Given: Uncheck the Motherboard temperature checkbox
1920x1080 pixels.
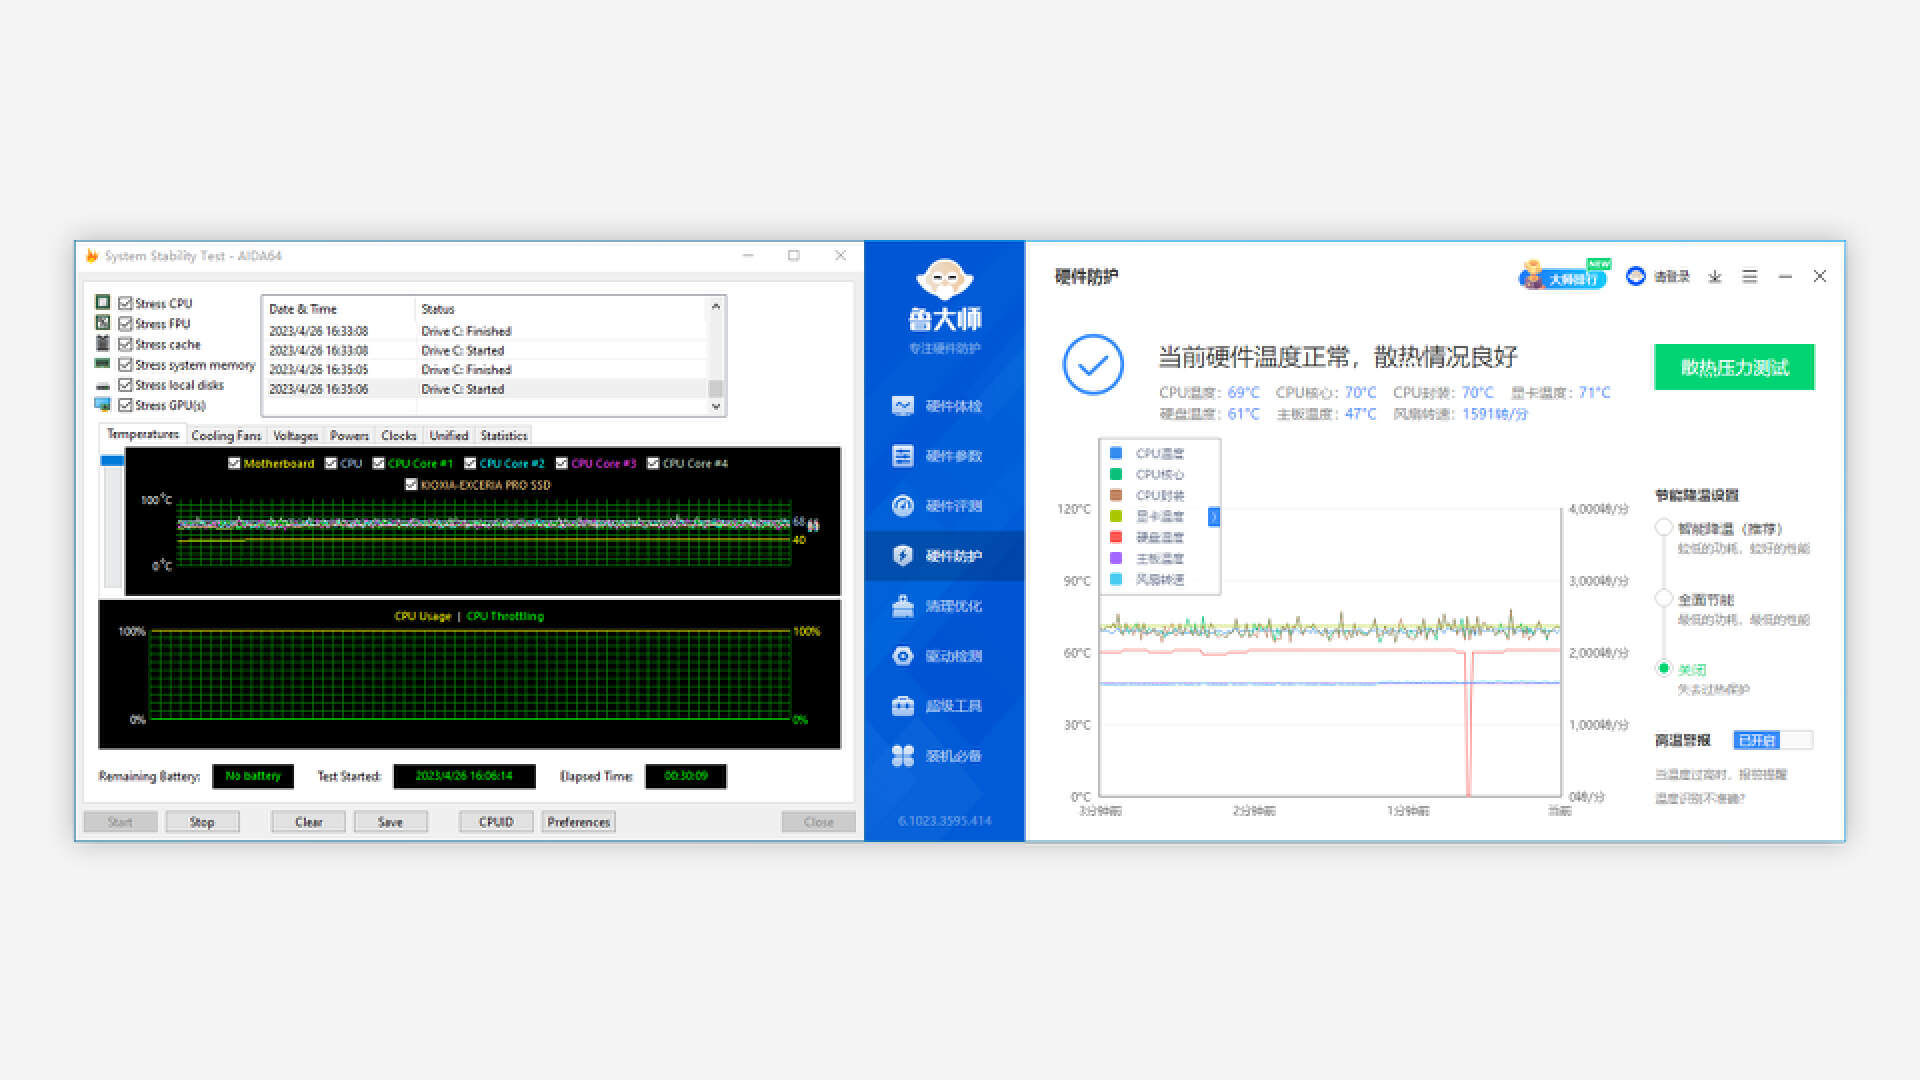Looking at the screenshot, I should 234,463.
